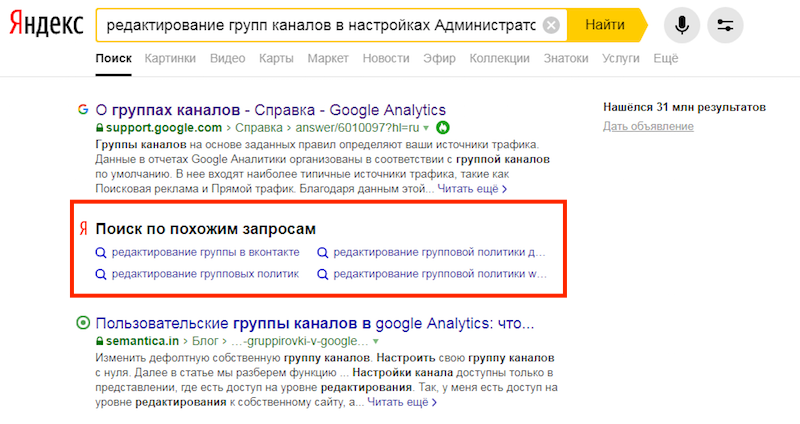The height and width of the screenshot is (424, 800).
Task: Expand the Ещё menu
Action: point(666,59)
